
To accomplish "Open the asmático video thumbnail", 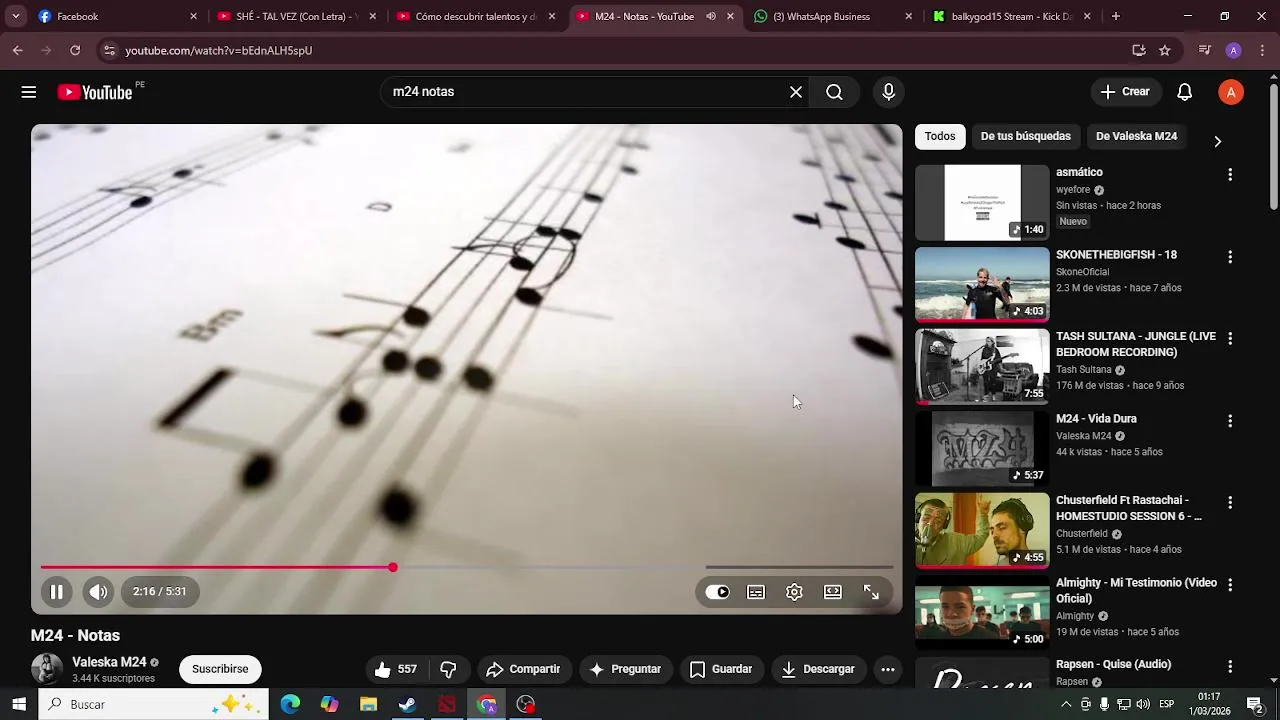I will (982, 203).
